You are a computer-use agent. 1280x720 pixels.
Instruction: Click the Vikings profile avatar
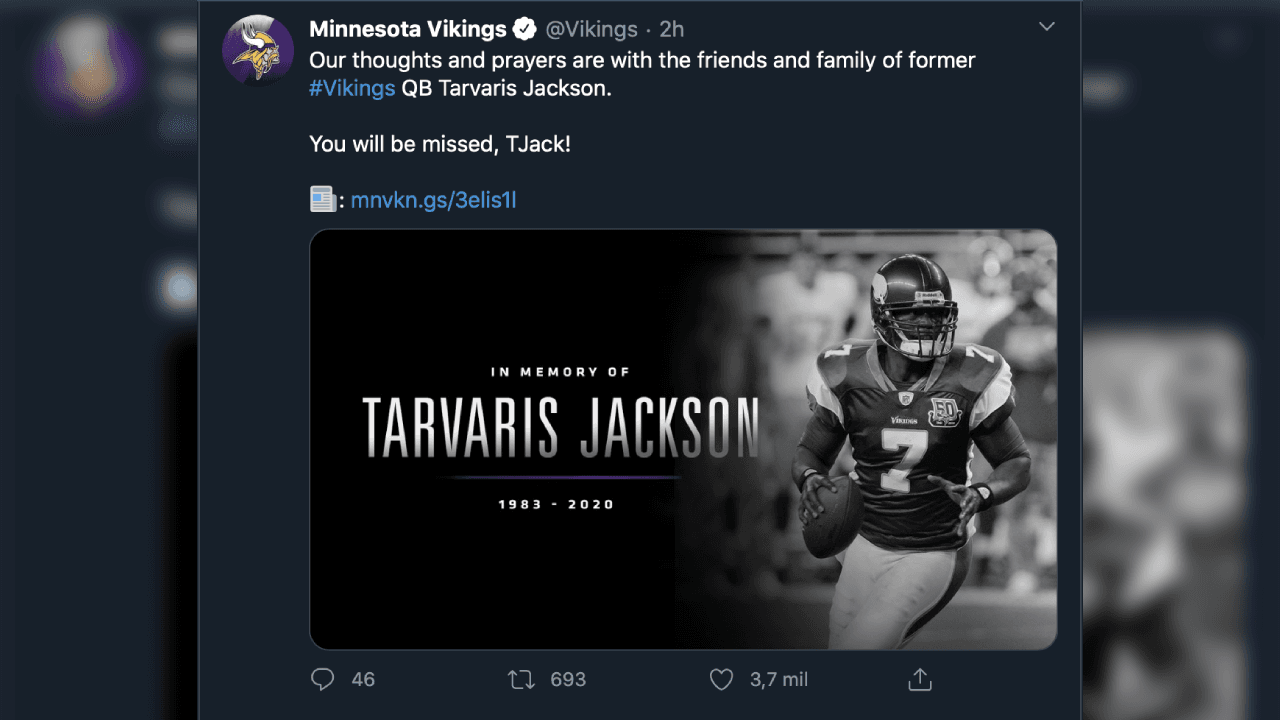257,50
